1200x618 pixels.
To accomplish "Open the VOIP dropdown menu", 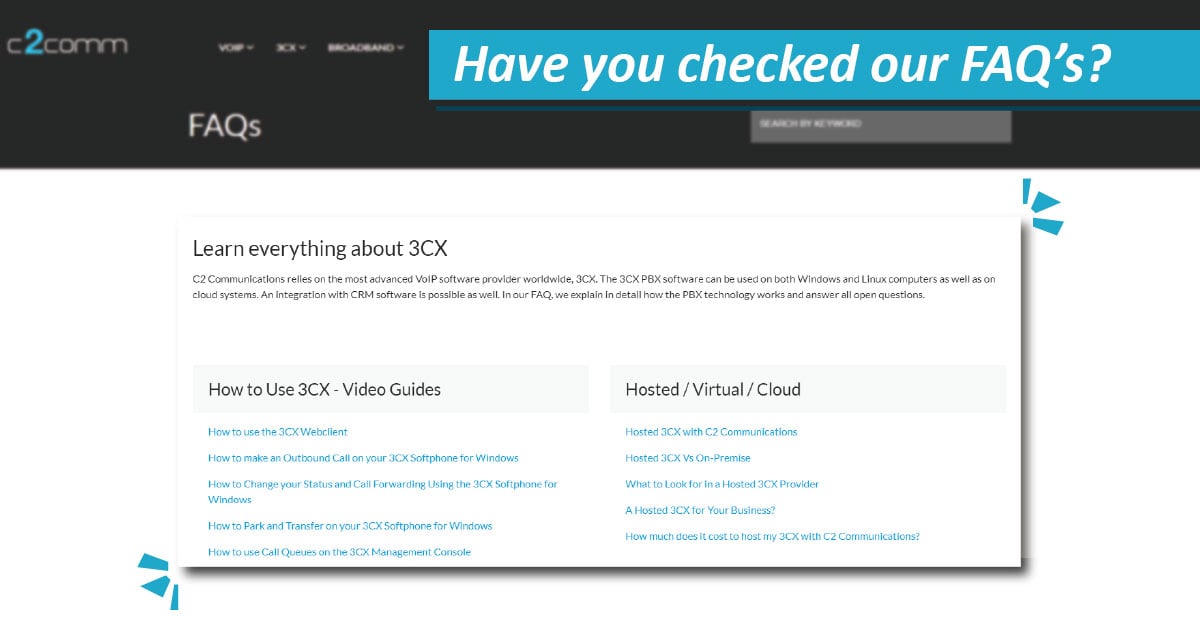I will click(236, 47).
